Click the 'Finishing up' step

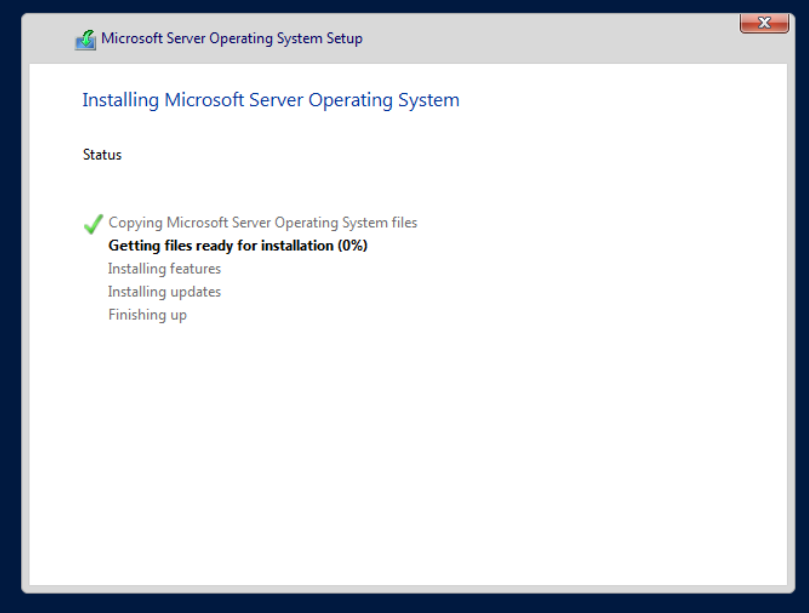(147, 315)
